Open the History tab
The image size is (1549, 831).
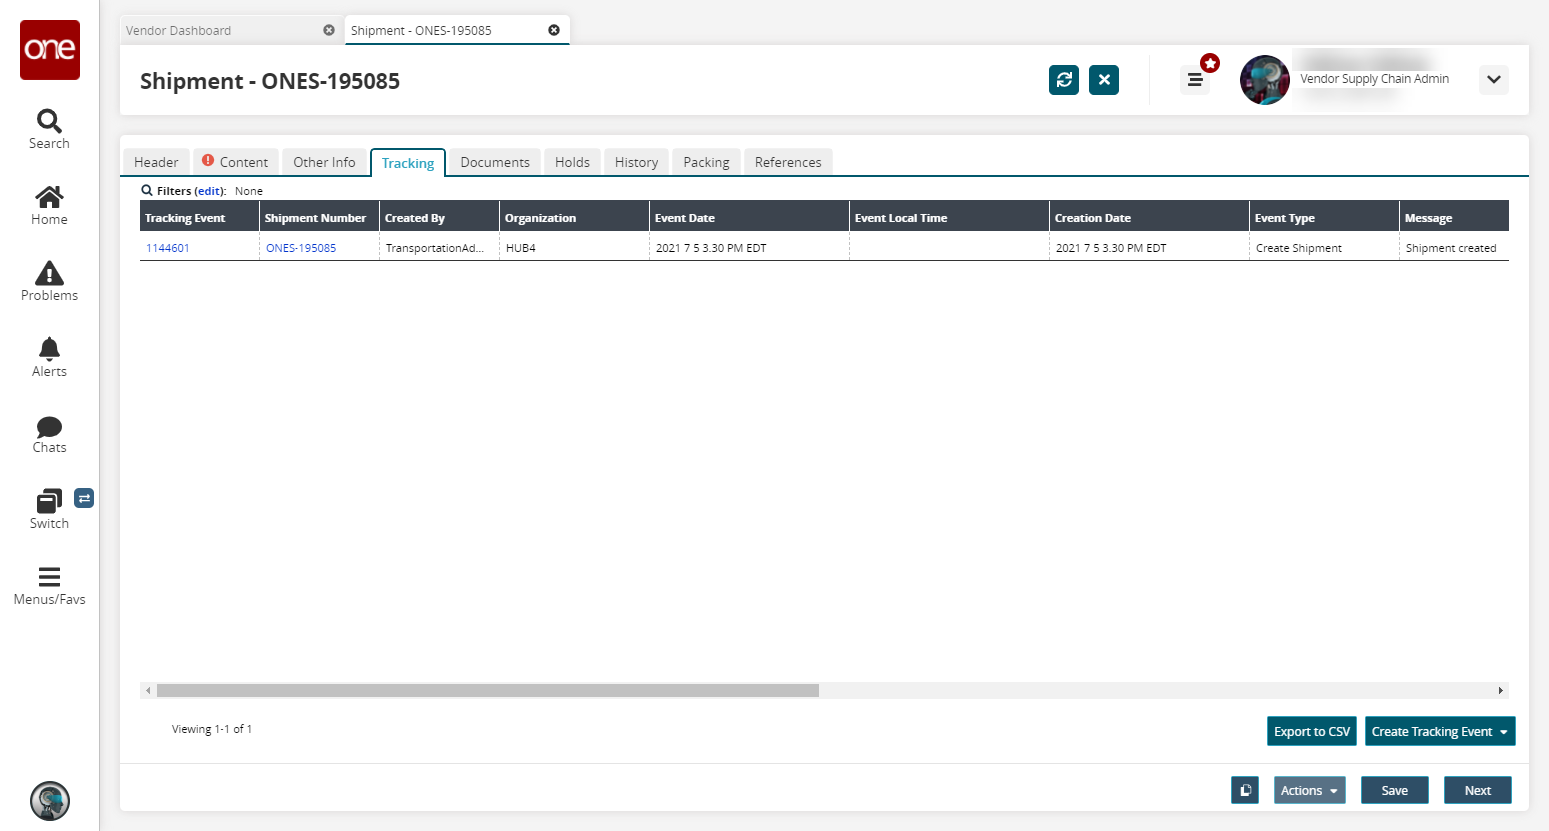tap(636, 162)
